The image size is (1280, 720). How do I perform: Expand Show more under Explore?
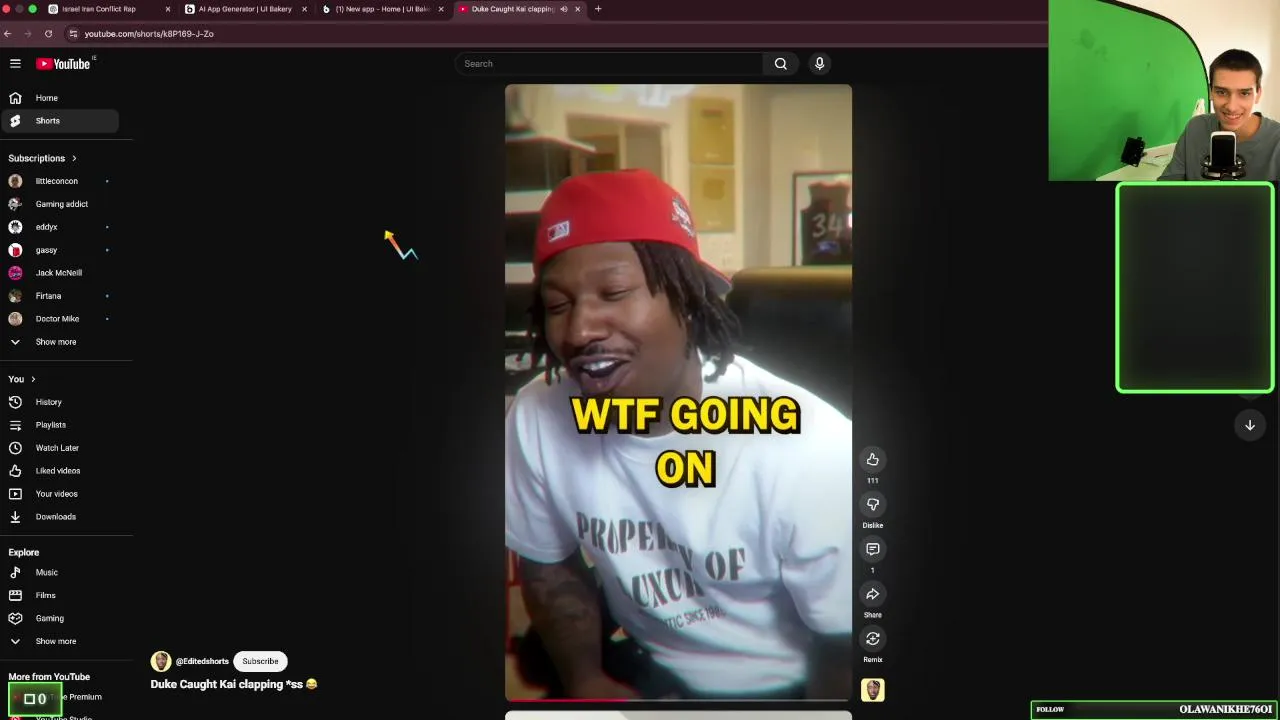tap(60, 642)
